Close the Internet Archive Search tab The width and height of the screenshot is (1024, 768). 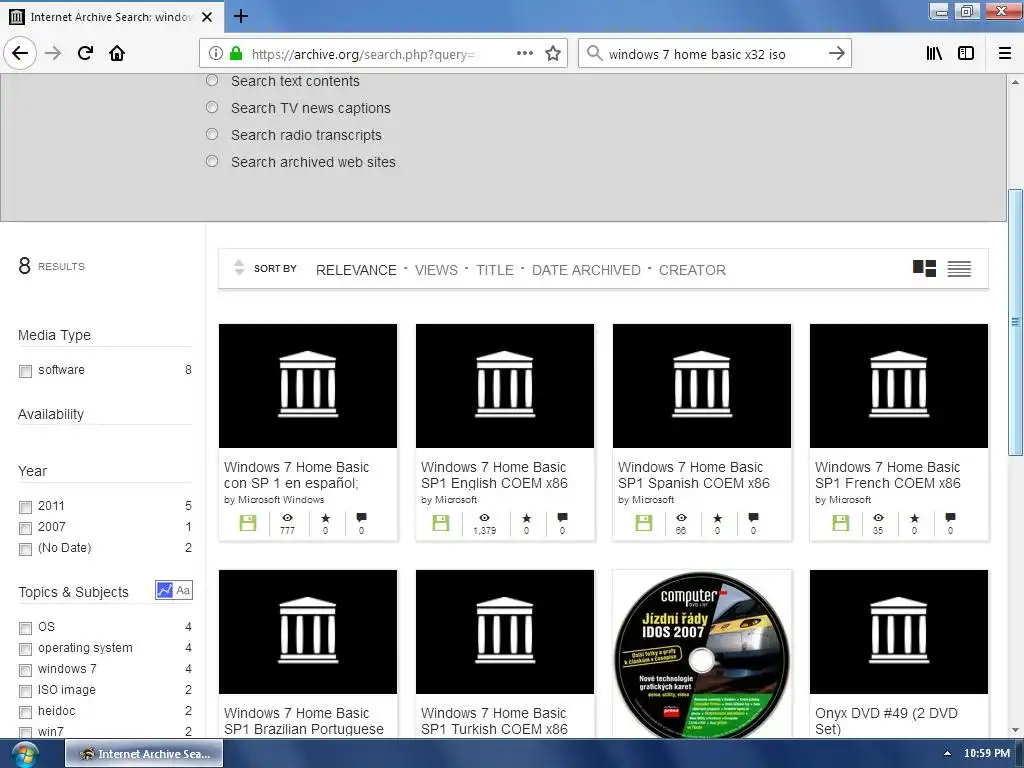[207, 17]
